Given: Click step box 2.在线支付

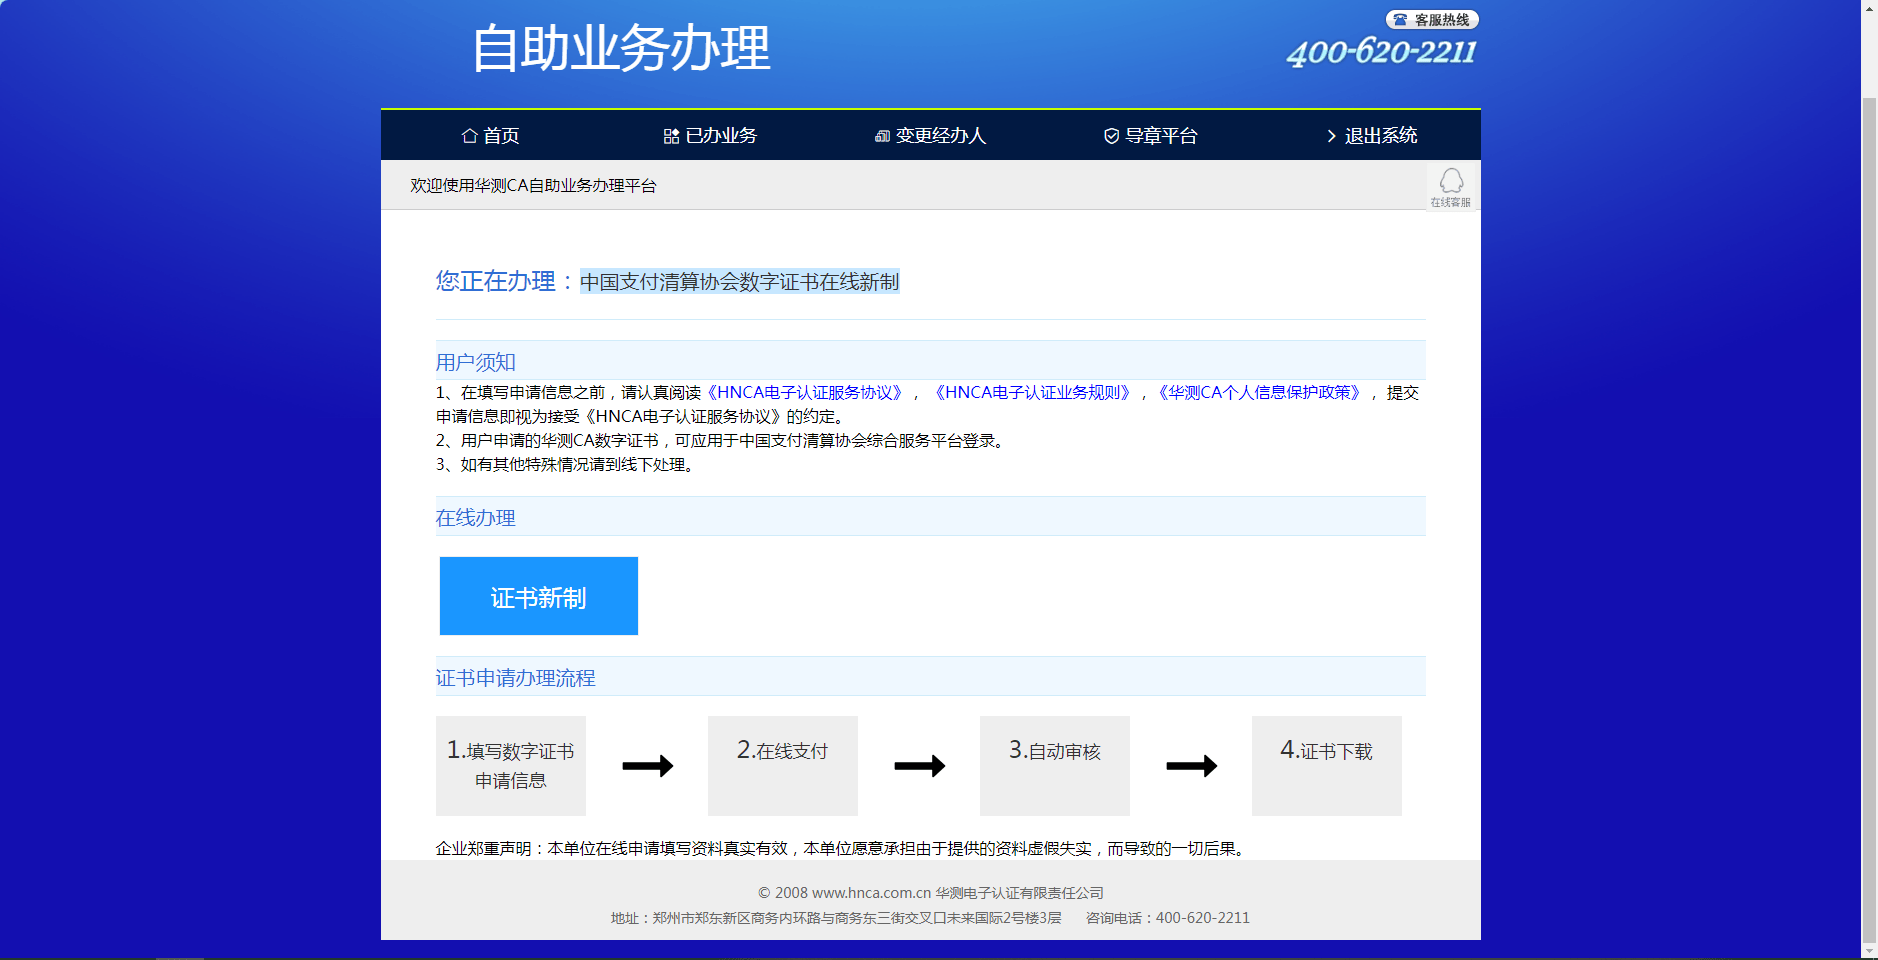Looking at the screenshot, I should click(783, 766).
